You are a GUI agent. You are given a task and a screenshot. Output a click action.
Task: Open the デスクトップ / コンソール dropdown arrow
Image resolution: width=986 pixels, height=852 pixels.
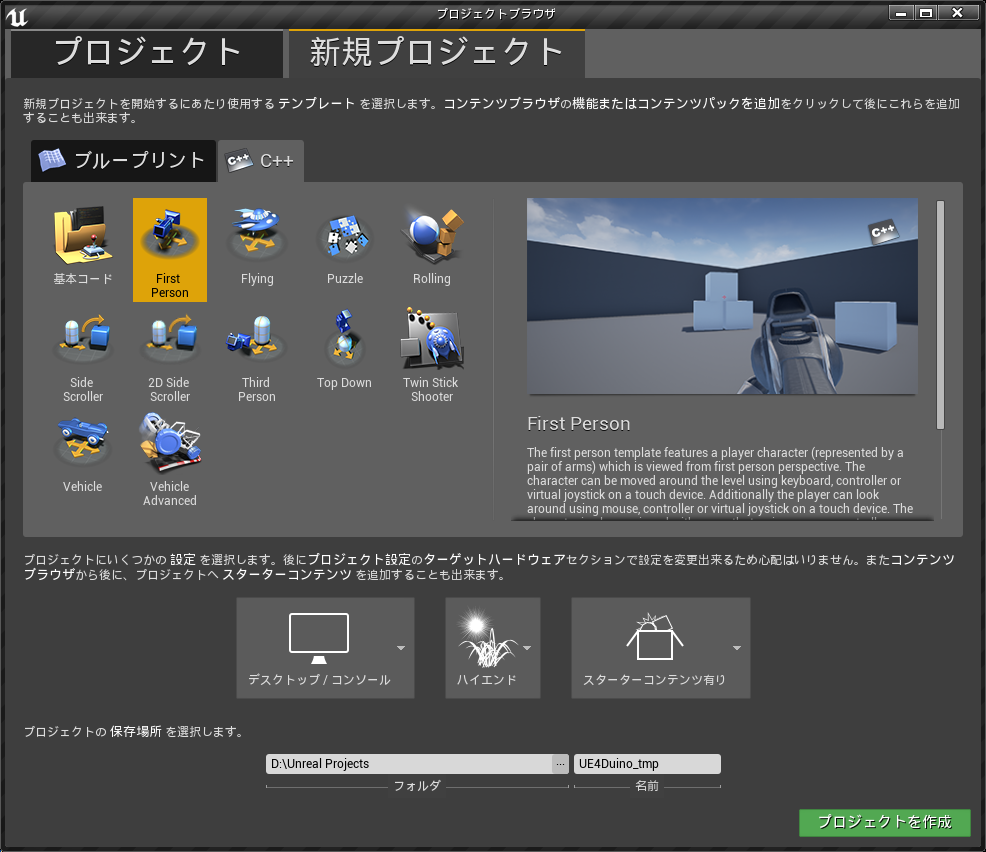[401, 648]
